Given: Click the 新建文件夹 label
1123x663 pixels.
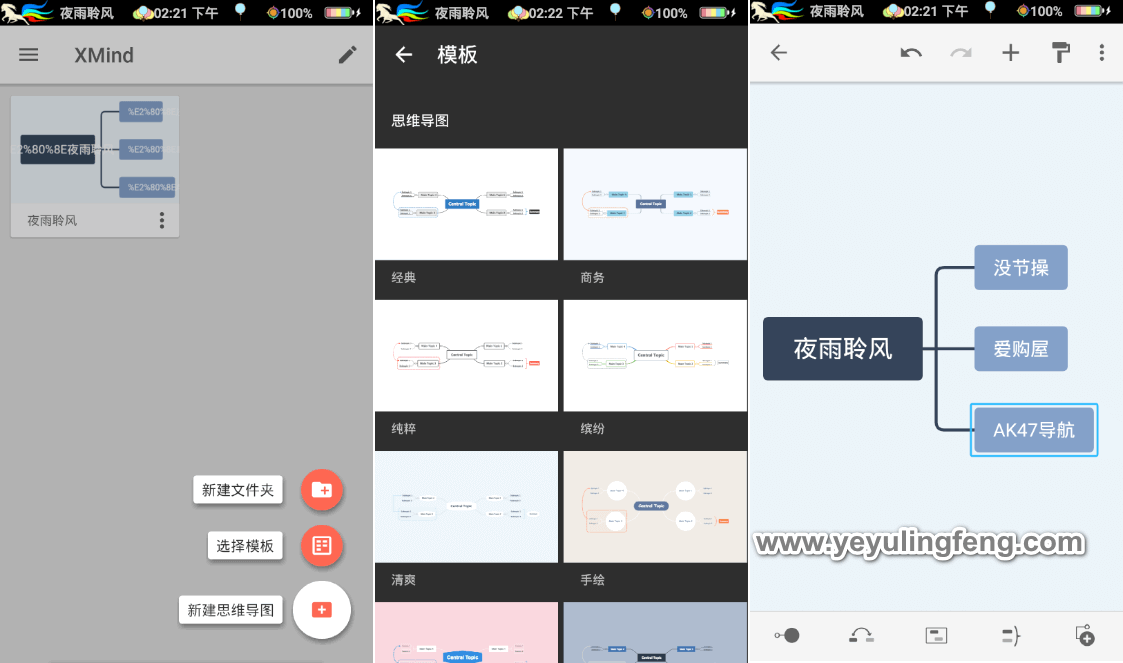Looking at the screenshot, I should click(238, 490).
